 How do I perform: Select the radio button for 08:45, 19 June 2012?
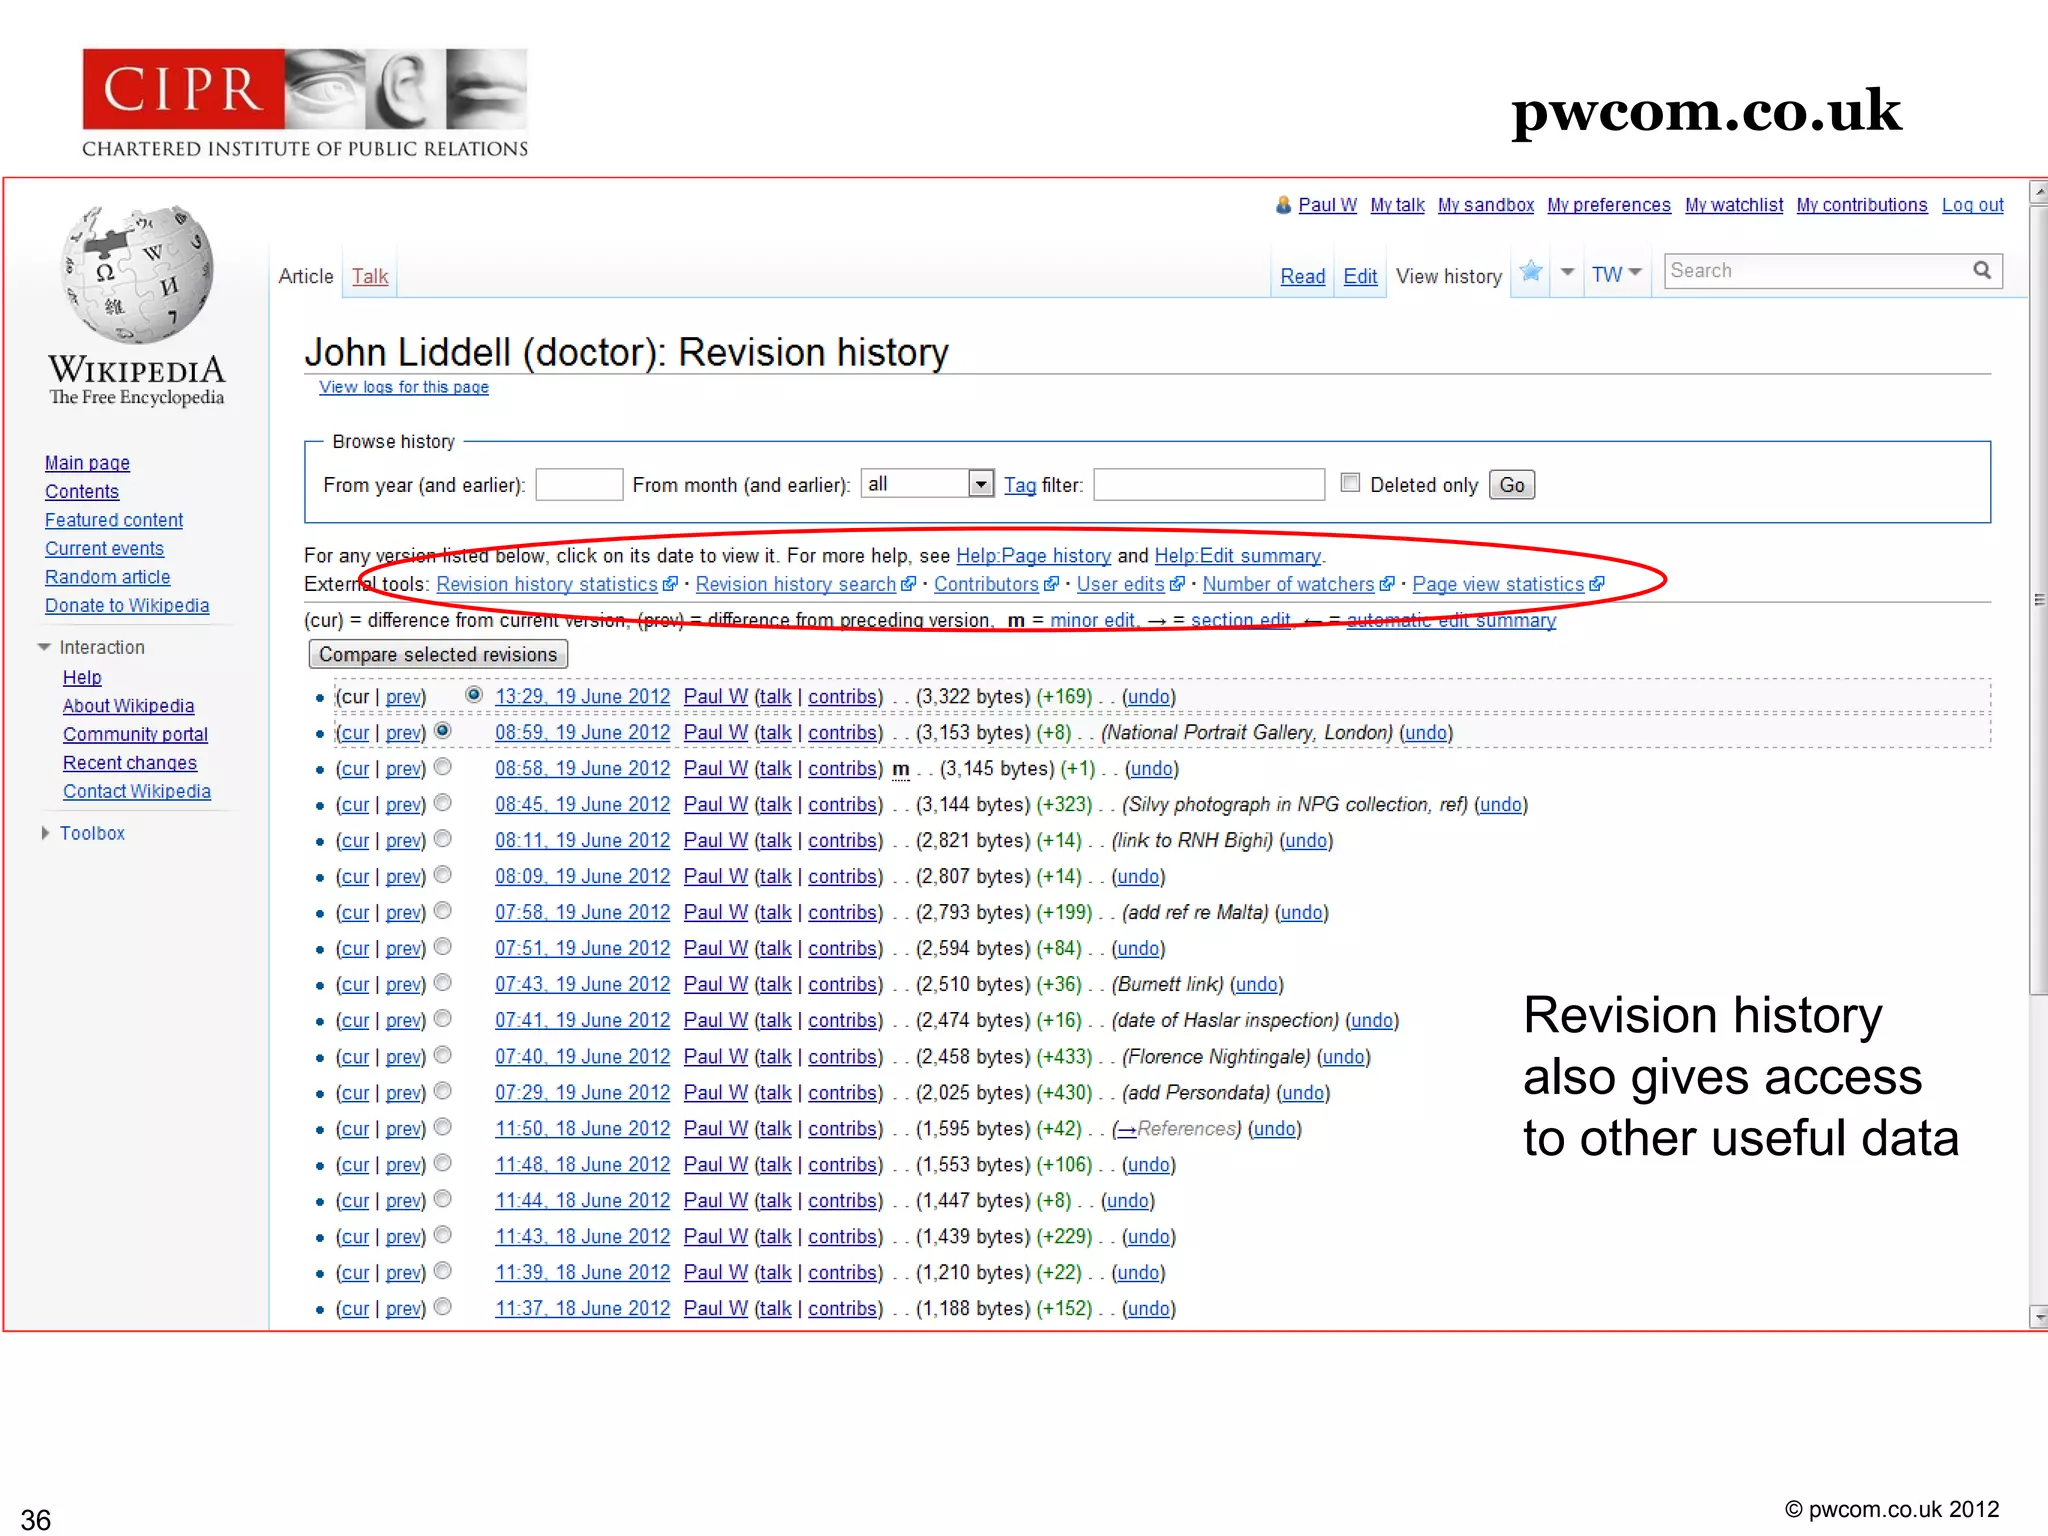443,802
